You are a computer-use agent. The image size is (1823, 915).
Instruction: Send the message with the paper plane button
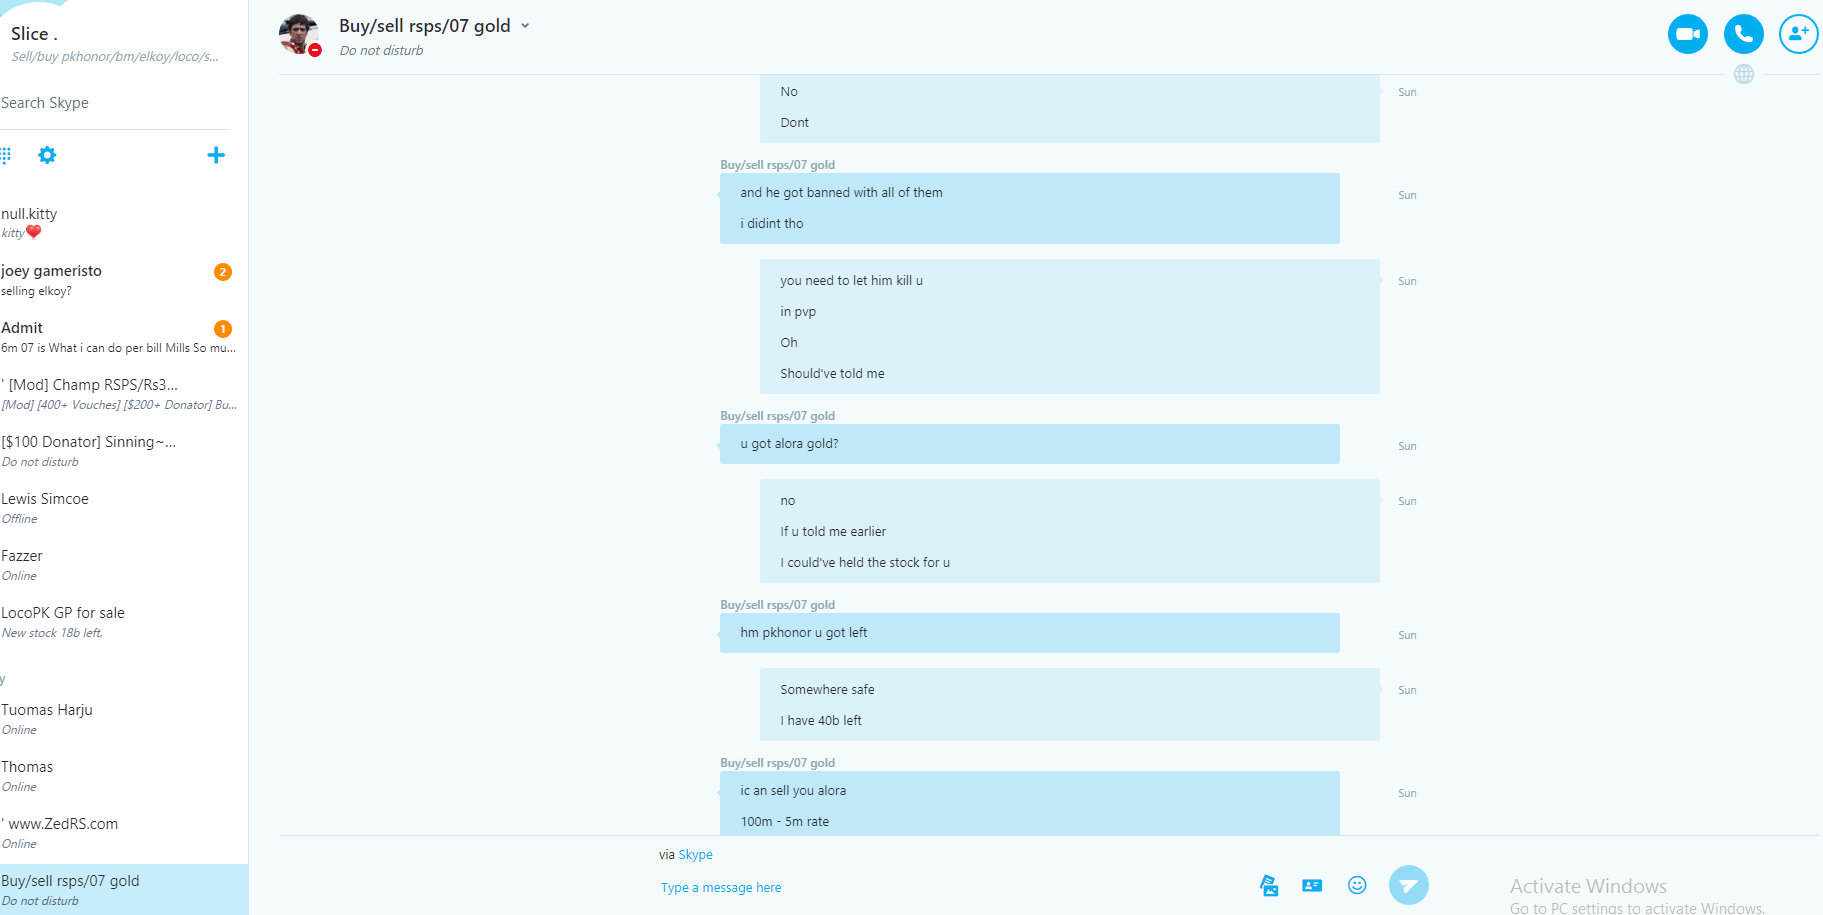[1408, 885]
